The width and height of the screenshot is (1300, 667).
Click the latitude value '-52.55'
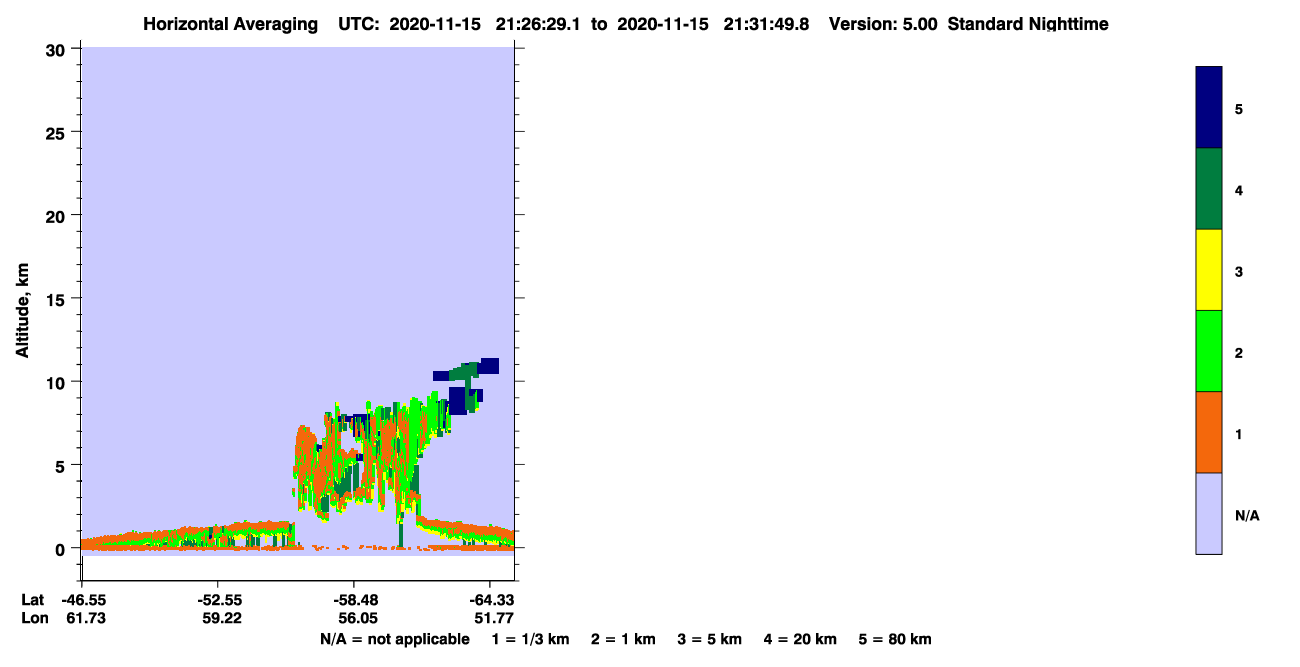218,600
